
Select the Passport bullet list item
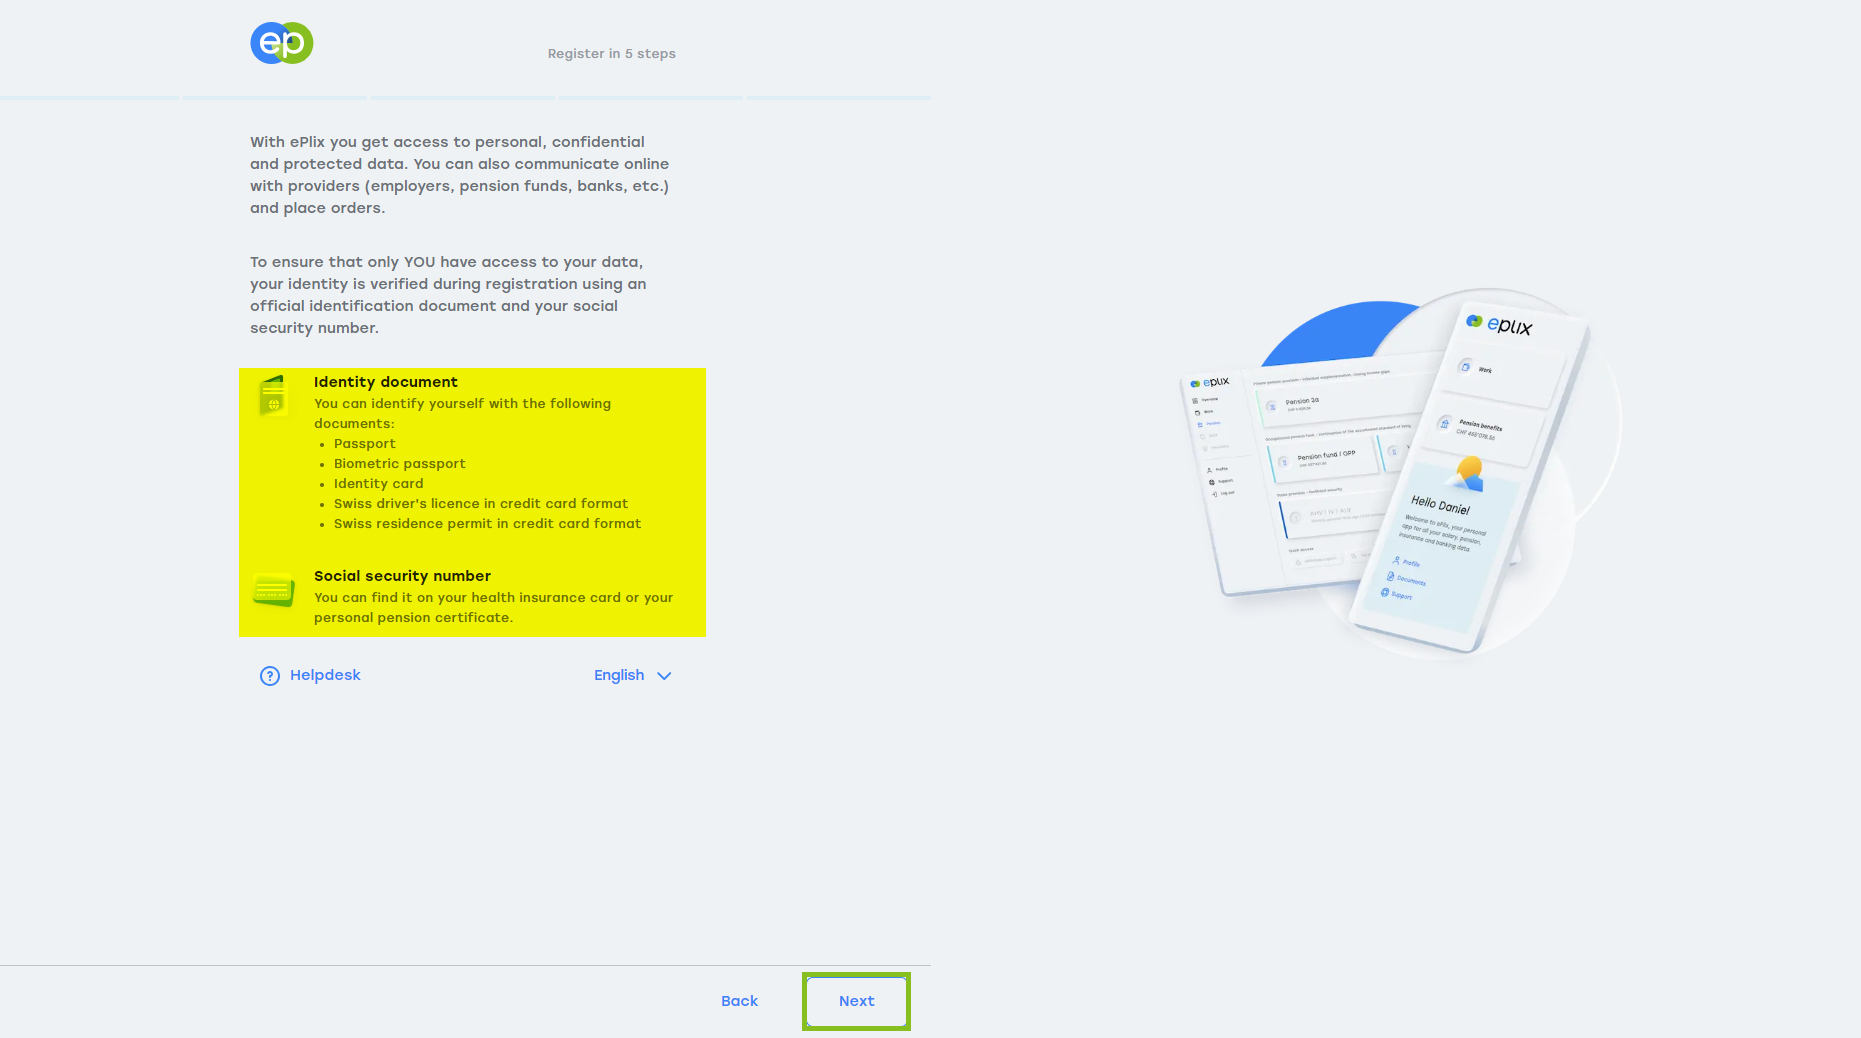click(364, 443)
